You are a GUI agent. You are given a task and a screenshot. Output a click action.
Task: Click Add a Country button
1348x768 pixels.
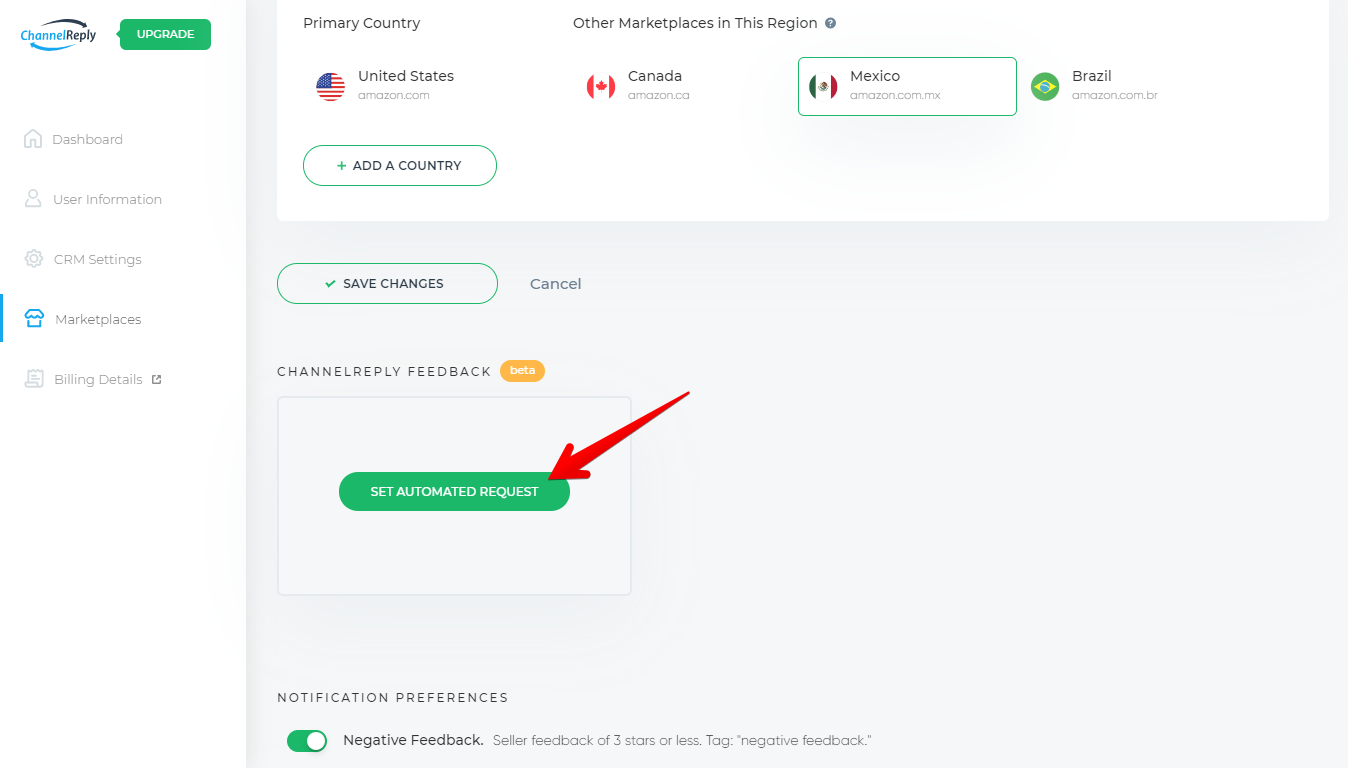click(400, 166)
